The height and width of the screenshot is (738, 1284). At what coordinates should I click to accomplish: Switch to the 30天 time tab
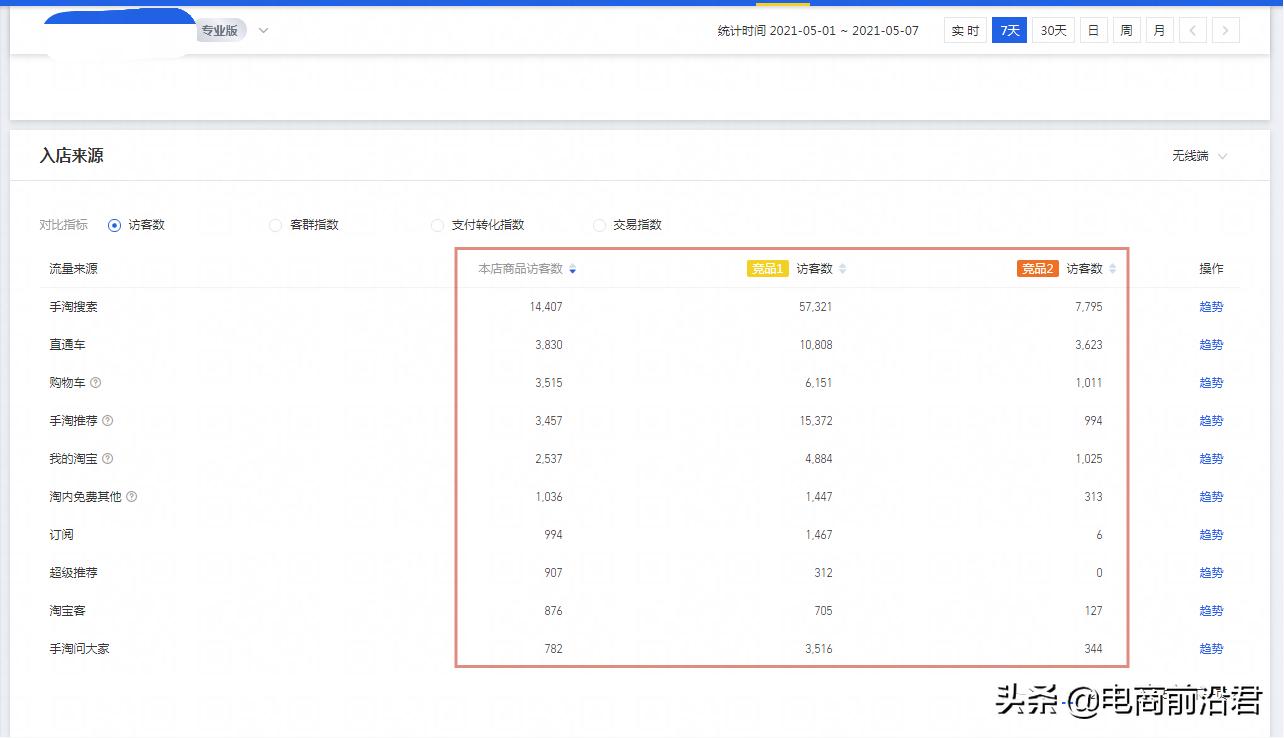pos(1052,30)
